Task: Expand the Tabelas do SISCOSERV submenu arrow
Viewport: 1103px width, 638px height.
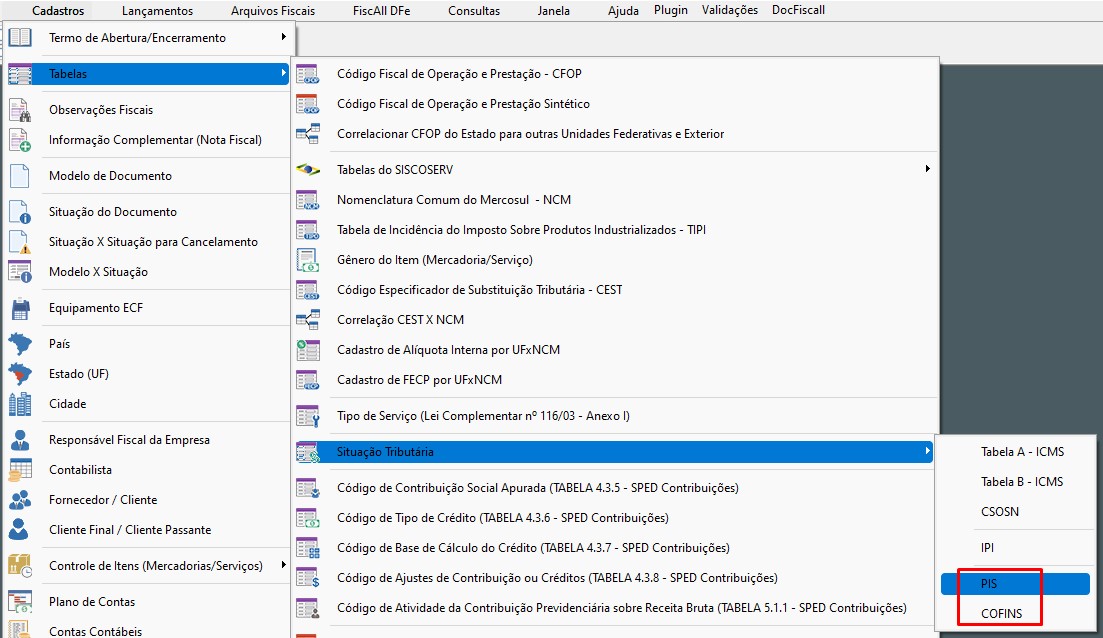Action: pyautogui.click(x=928, y=169)
